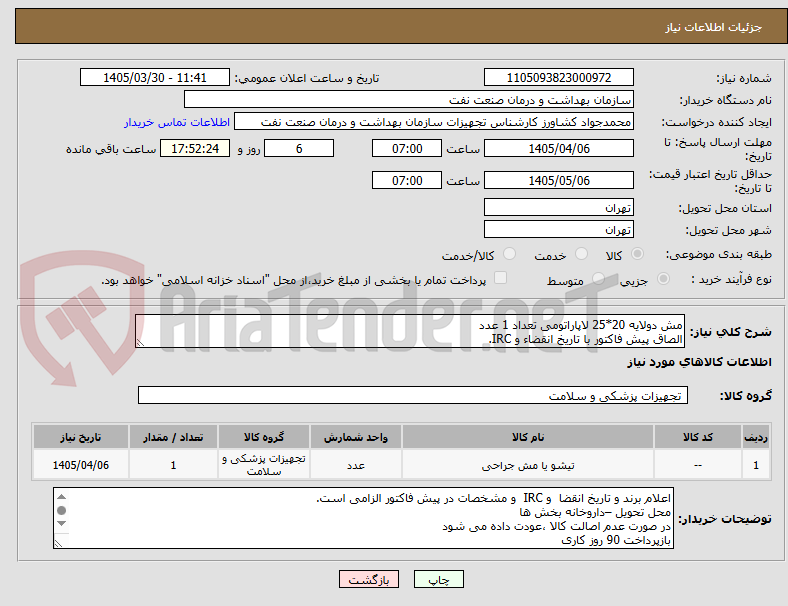Click the delivery province تهران field
Screen dimensions: 788x606
click(558, 207)
